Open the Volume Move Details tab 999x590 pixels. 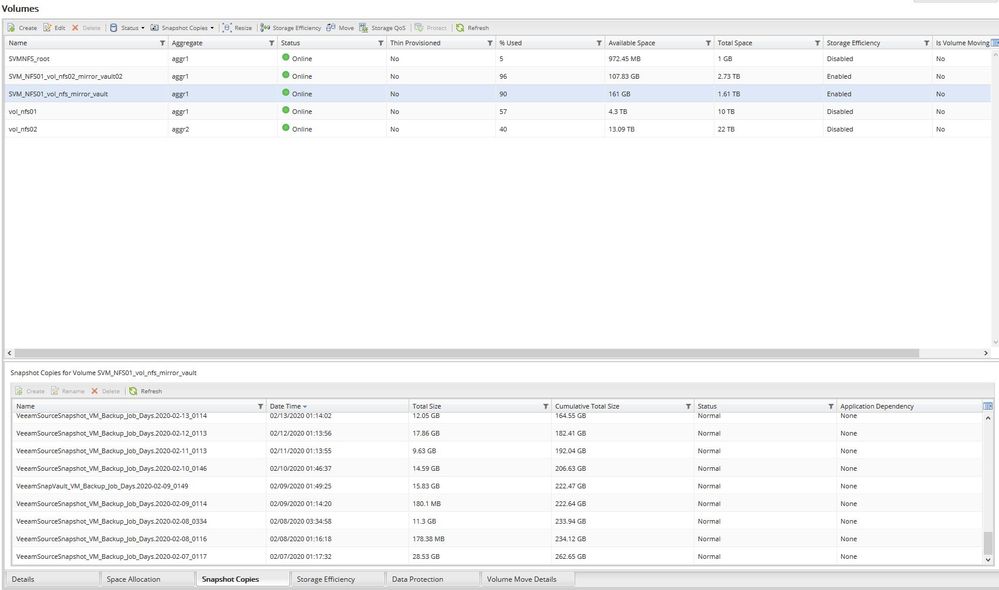(527, 579)
